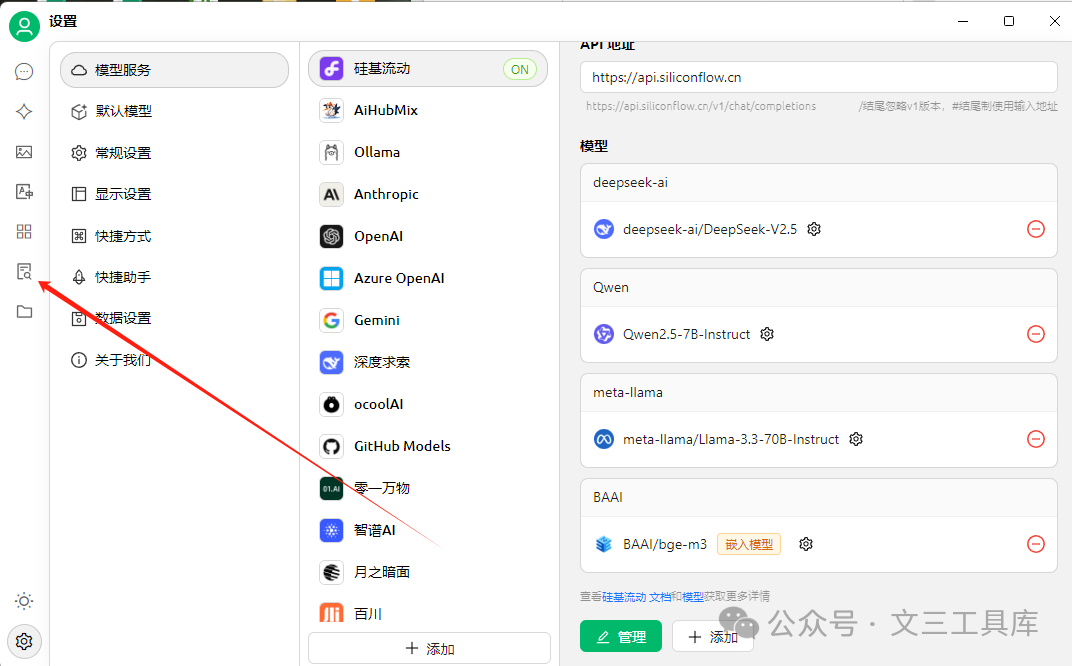
Task: Open the 显示设置 settings section
Action: [x=174, y=194]
